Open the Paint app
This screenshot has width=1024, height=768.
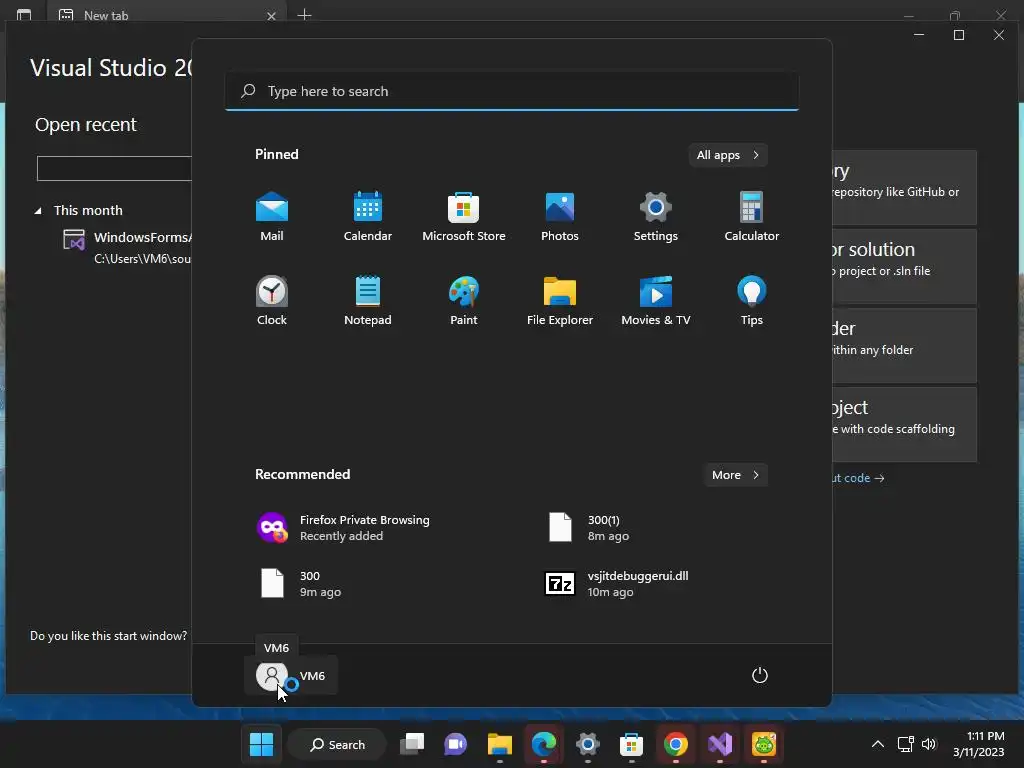(464, 301)
